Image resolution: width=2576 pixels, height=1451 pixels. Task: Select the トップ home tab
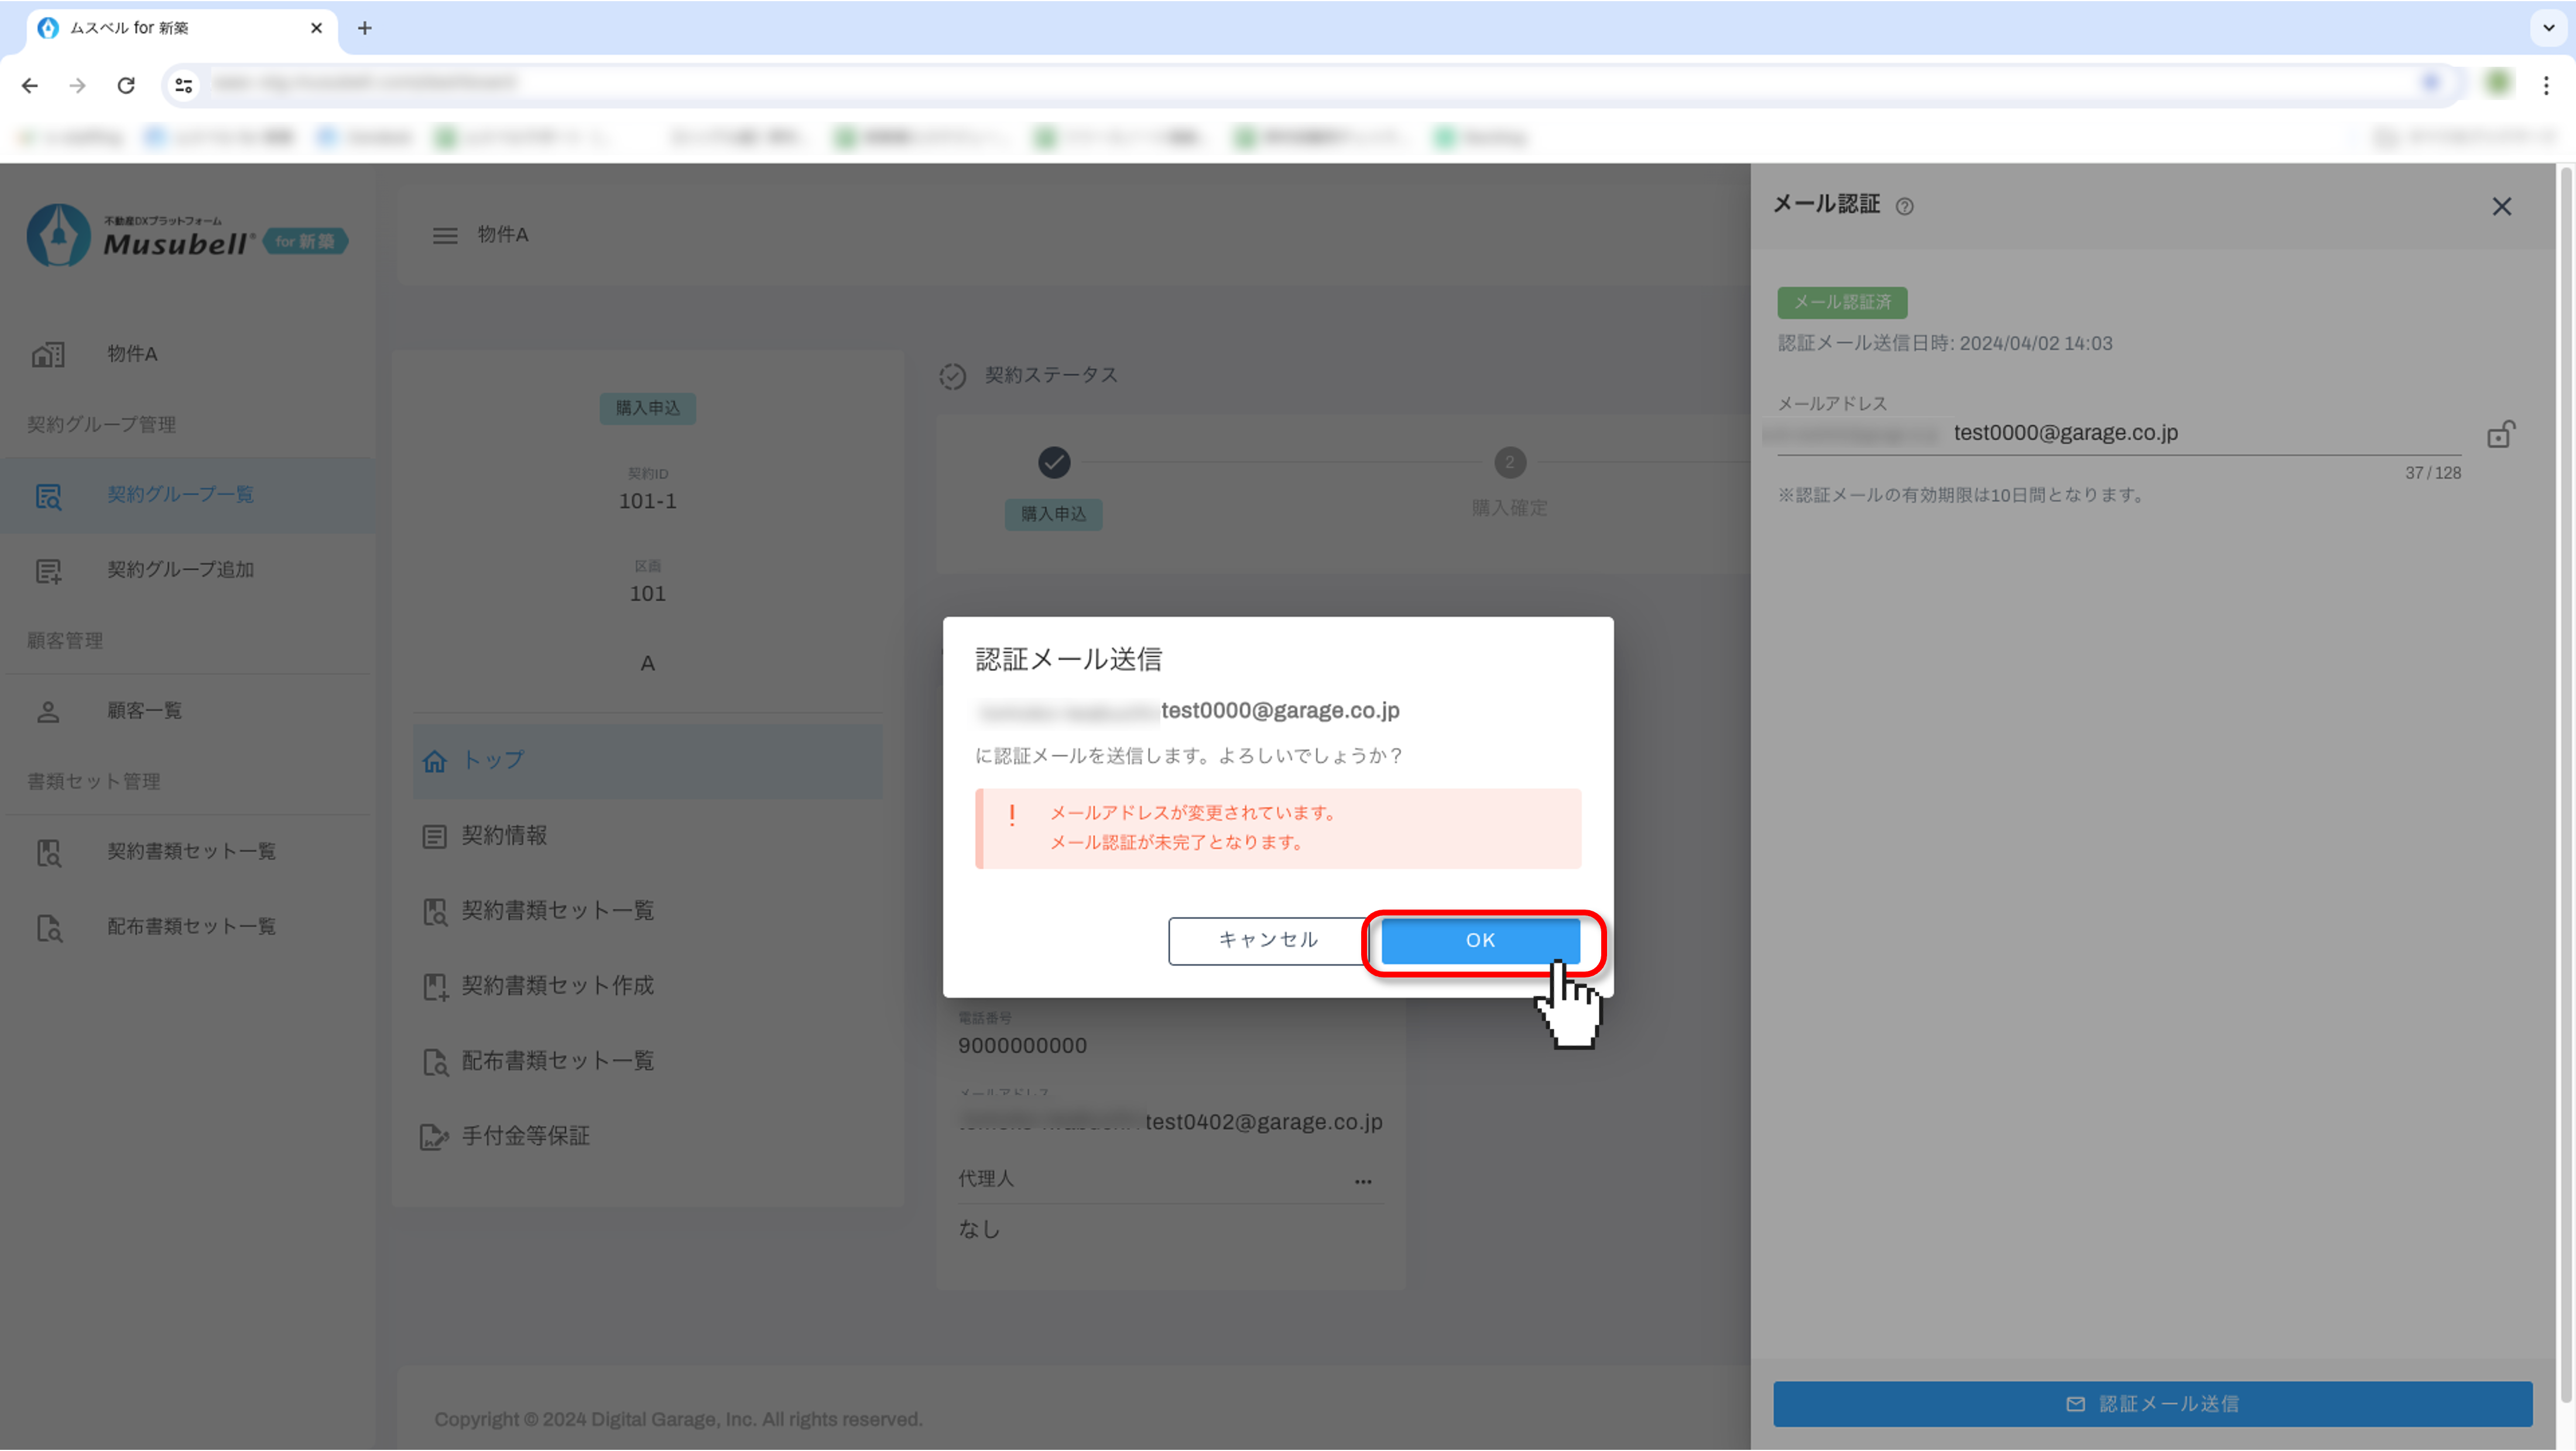coord(492,760)
